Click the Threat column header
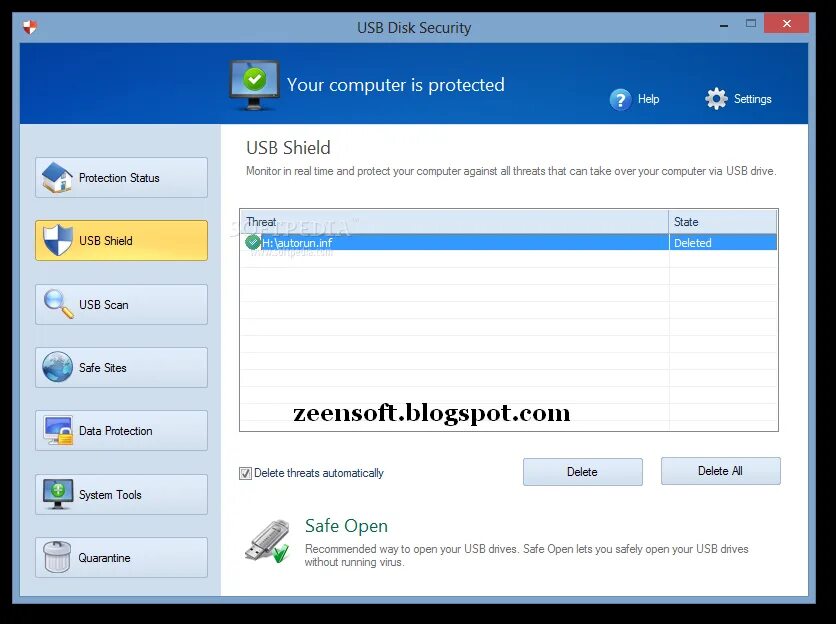 [x=454, y=222]
